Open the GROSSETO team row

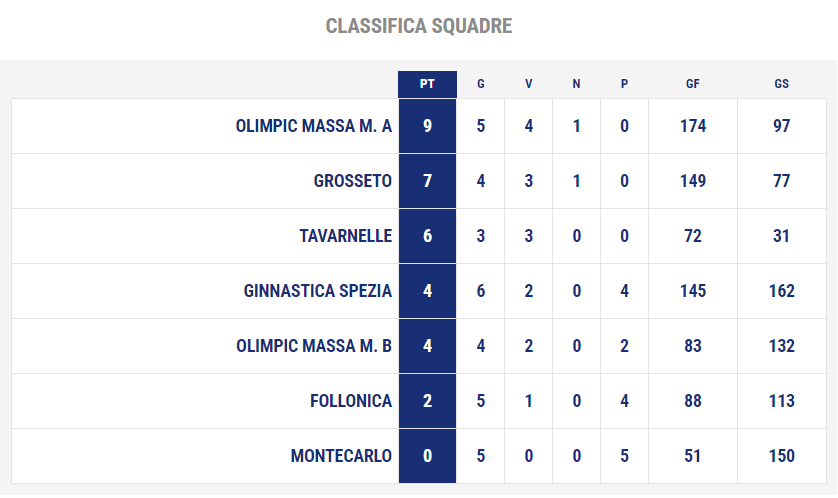[x=419, y=181]
